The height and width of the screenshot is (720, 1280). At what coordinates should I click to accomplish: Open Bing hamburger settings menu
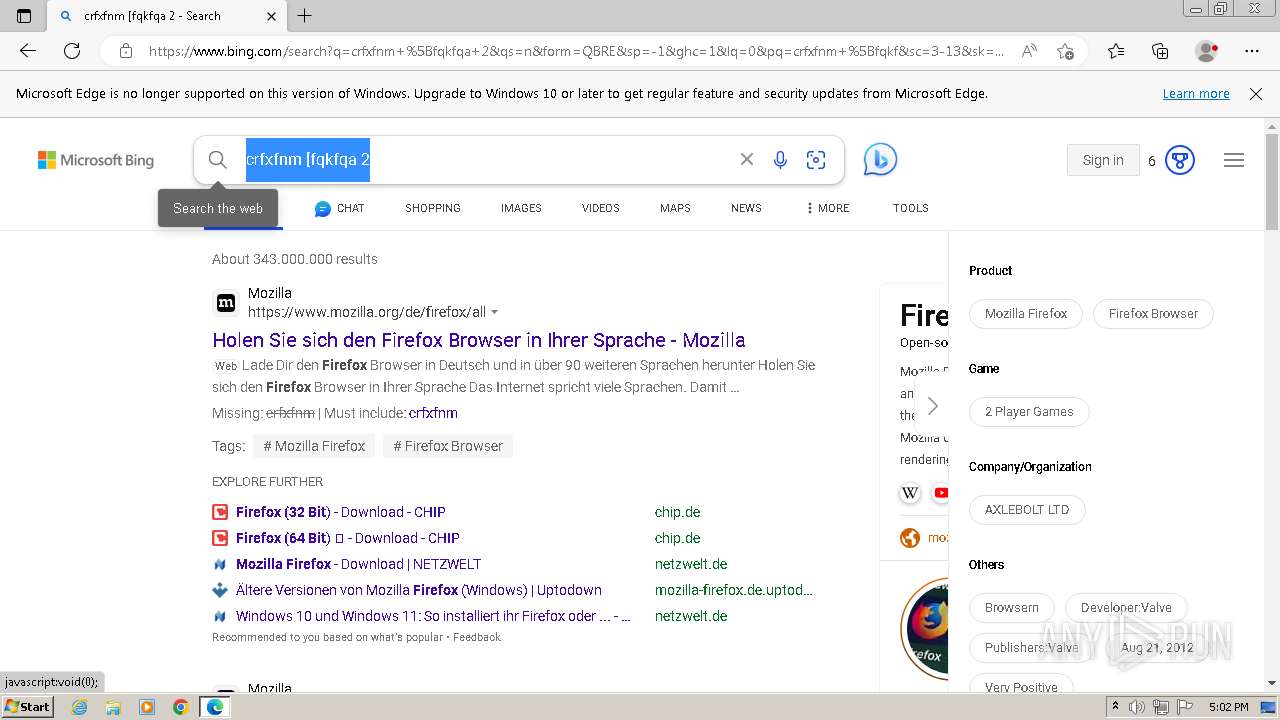point(1234,160)
